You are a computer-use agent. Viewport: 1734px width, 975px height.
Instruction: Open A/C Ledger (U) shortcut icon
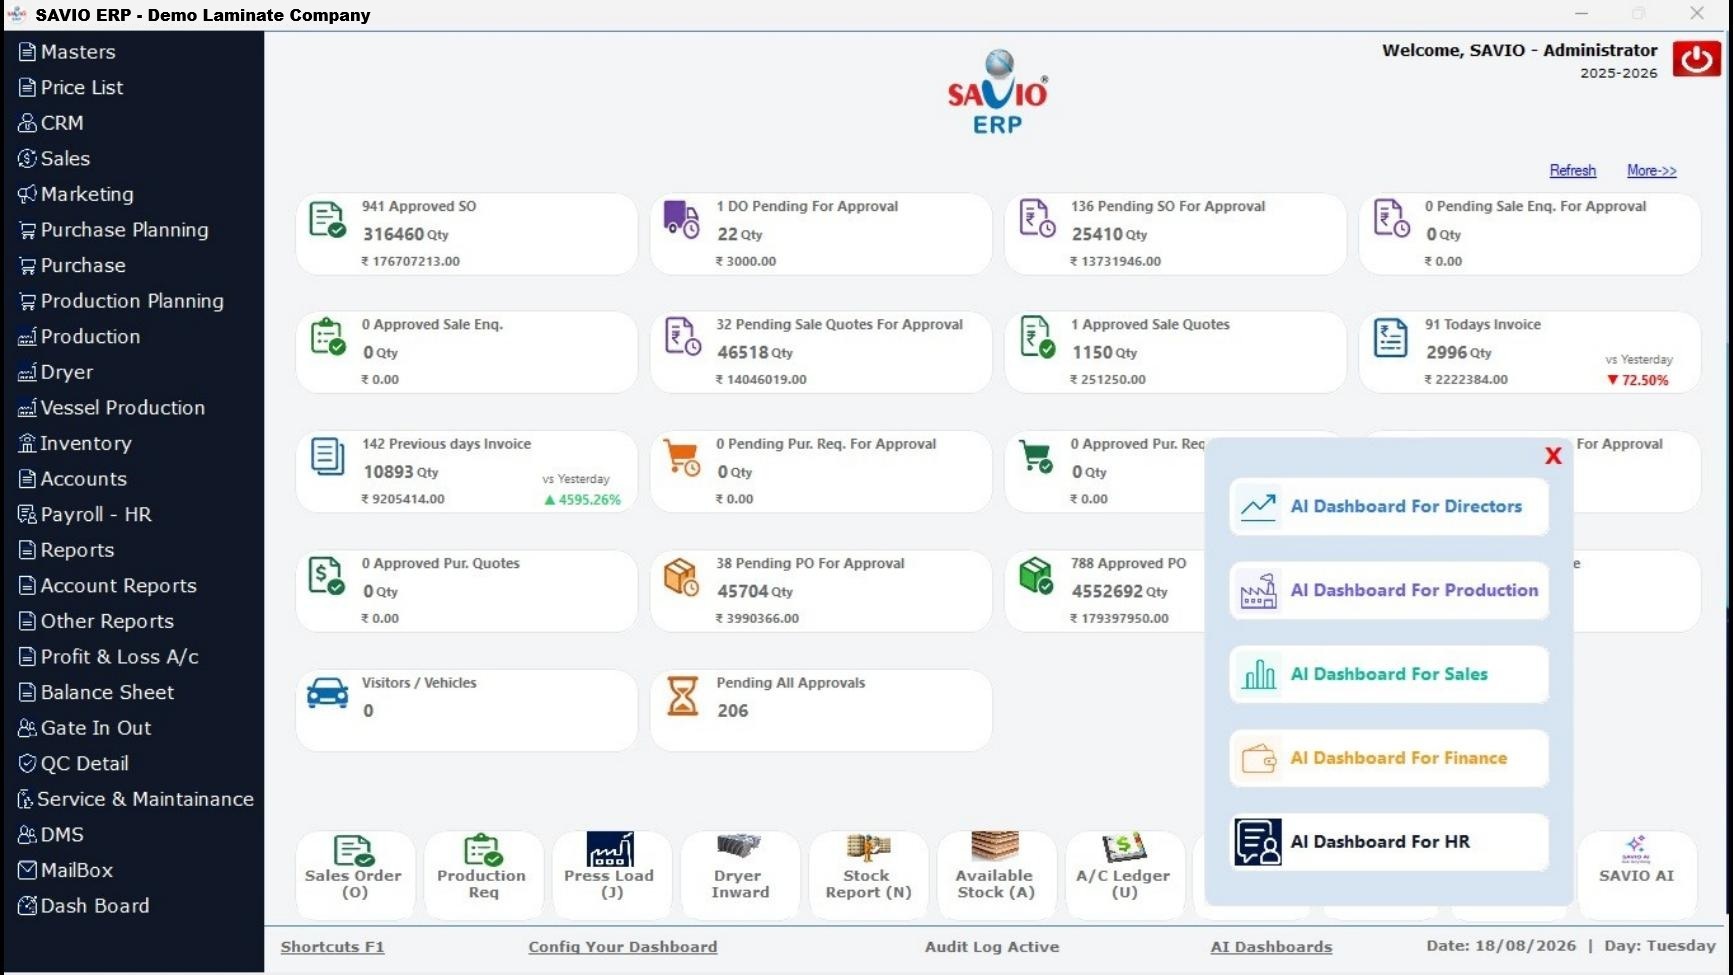click(x=1124, y=848)
